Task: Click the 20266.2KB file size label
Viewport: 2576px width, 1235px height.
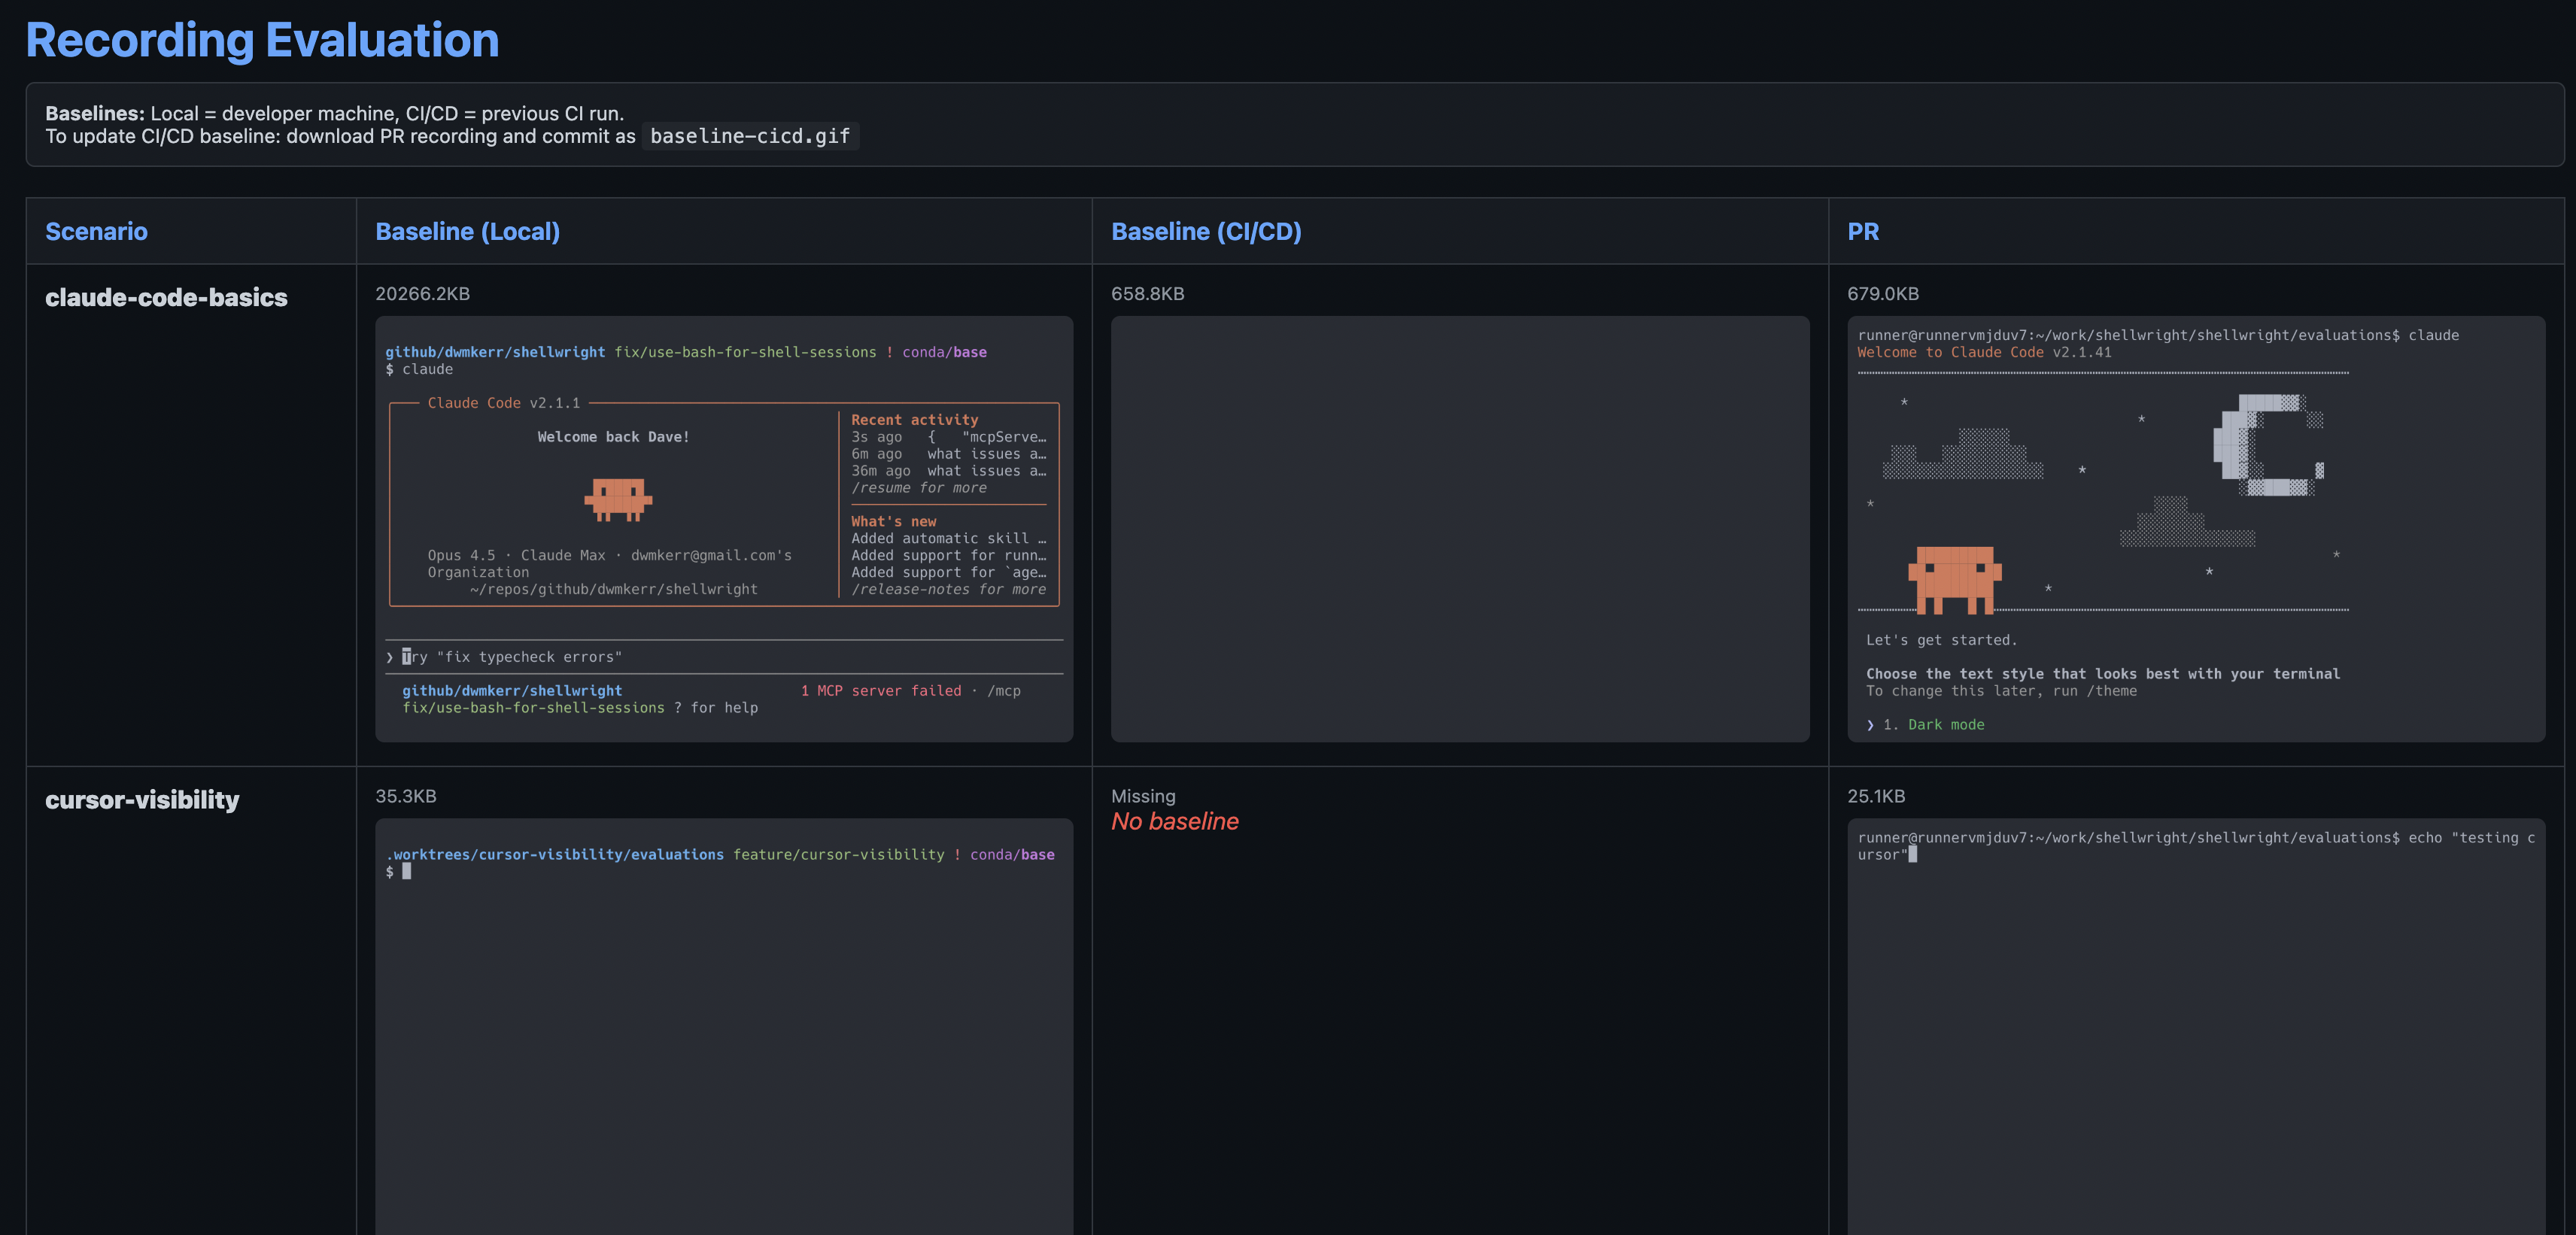Action: (x=422, y=294)
